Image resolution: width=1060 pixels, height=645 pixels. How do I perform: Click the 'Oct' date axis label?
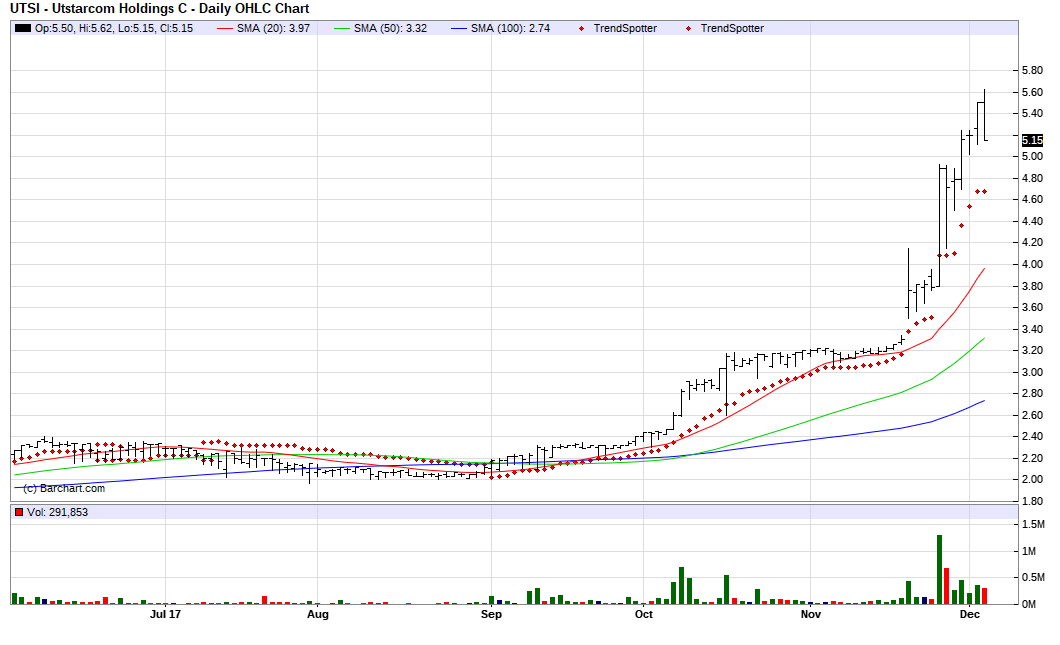[x=644, y=614]
